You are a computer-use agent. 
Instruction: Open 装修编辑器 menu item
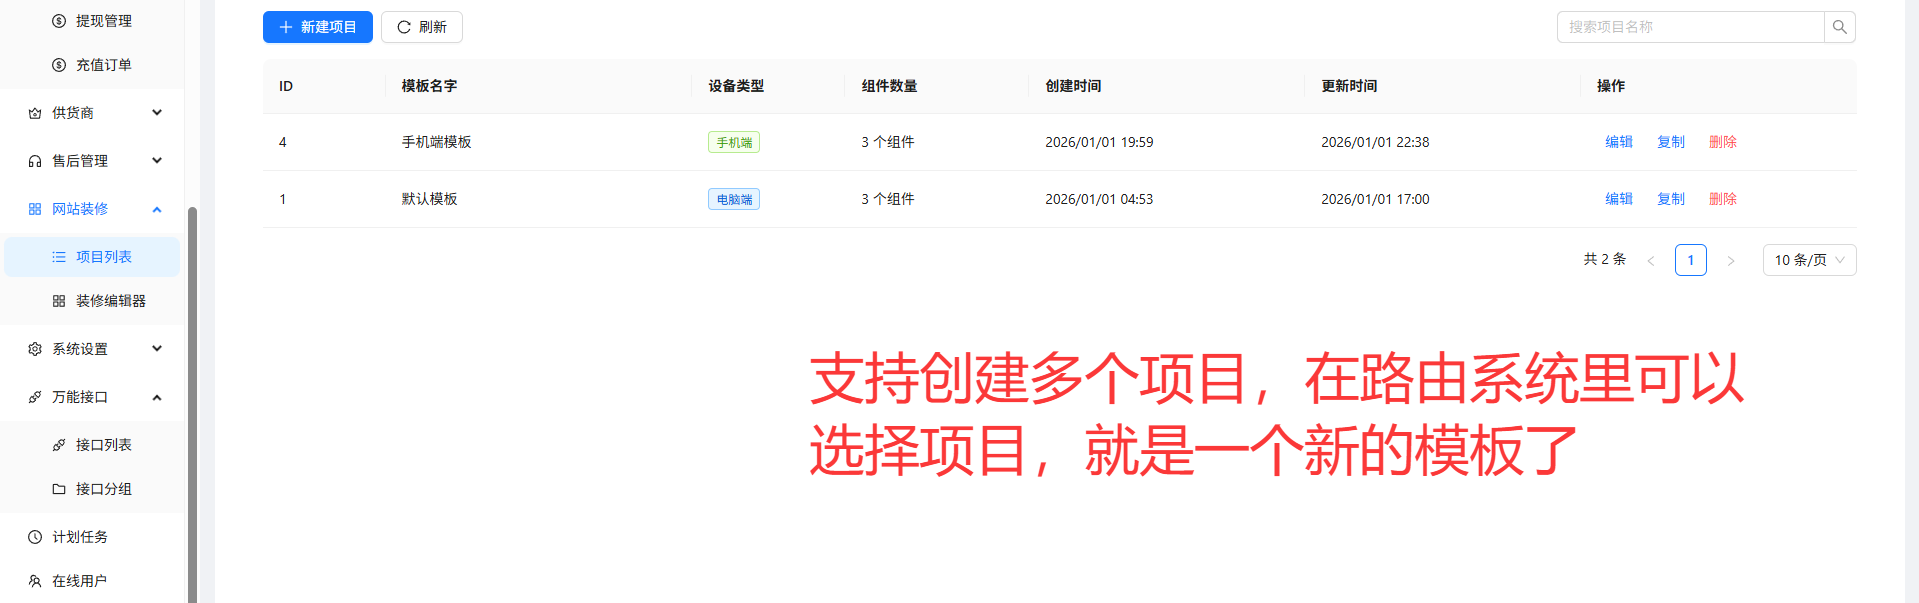(110, 301)
